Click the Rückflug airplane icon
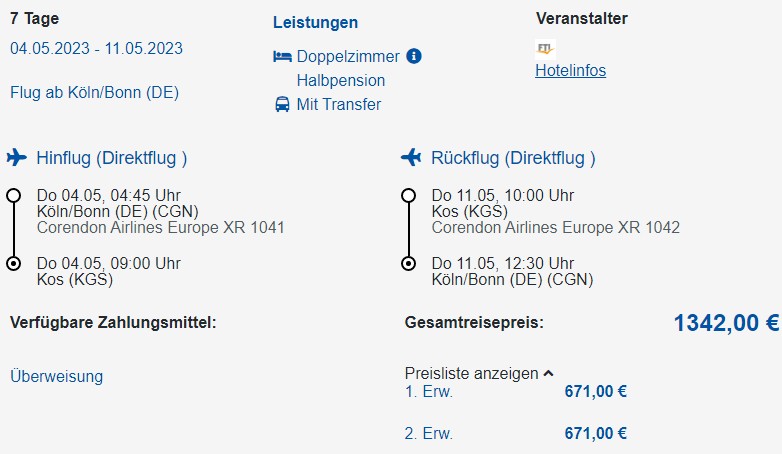 (411, 158)
